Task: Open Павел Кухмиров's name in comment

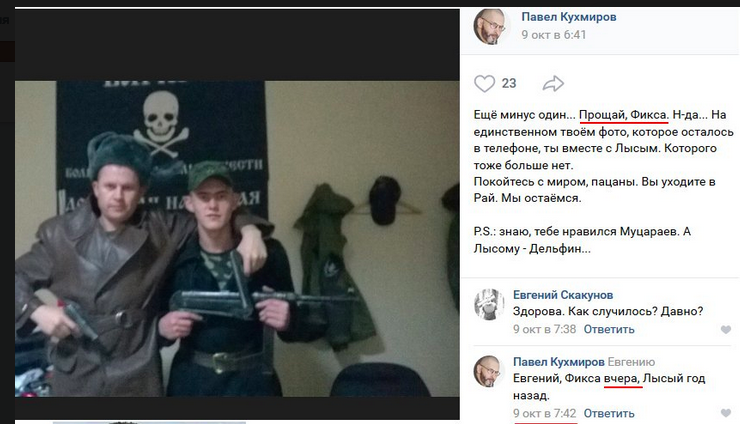Action: click(x=559, y=362)
